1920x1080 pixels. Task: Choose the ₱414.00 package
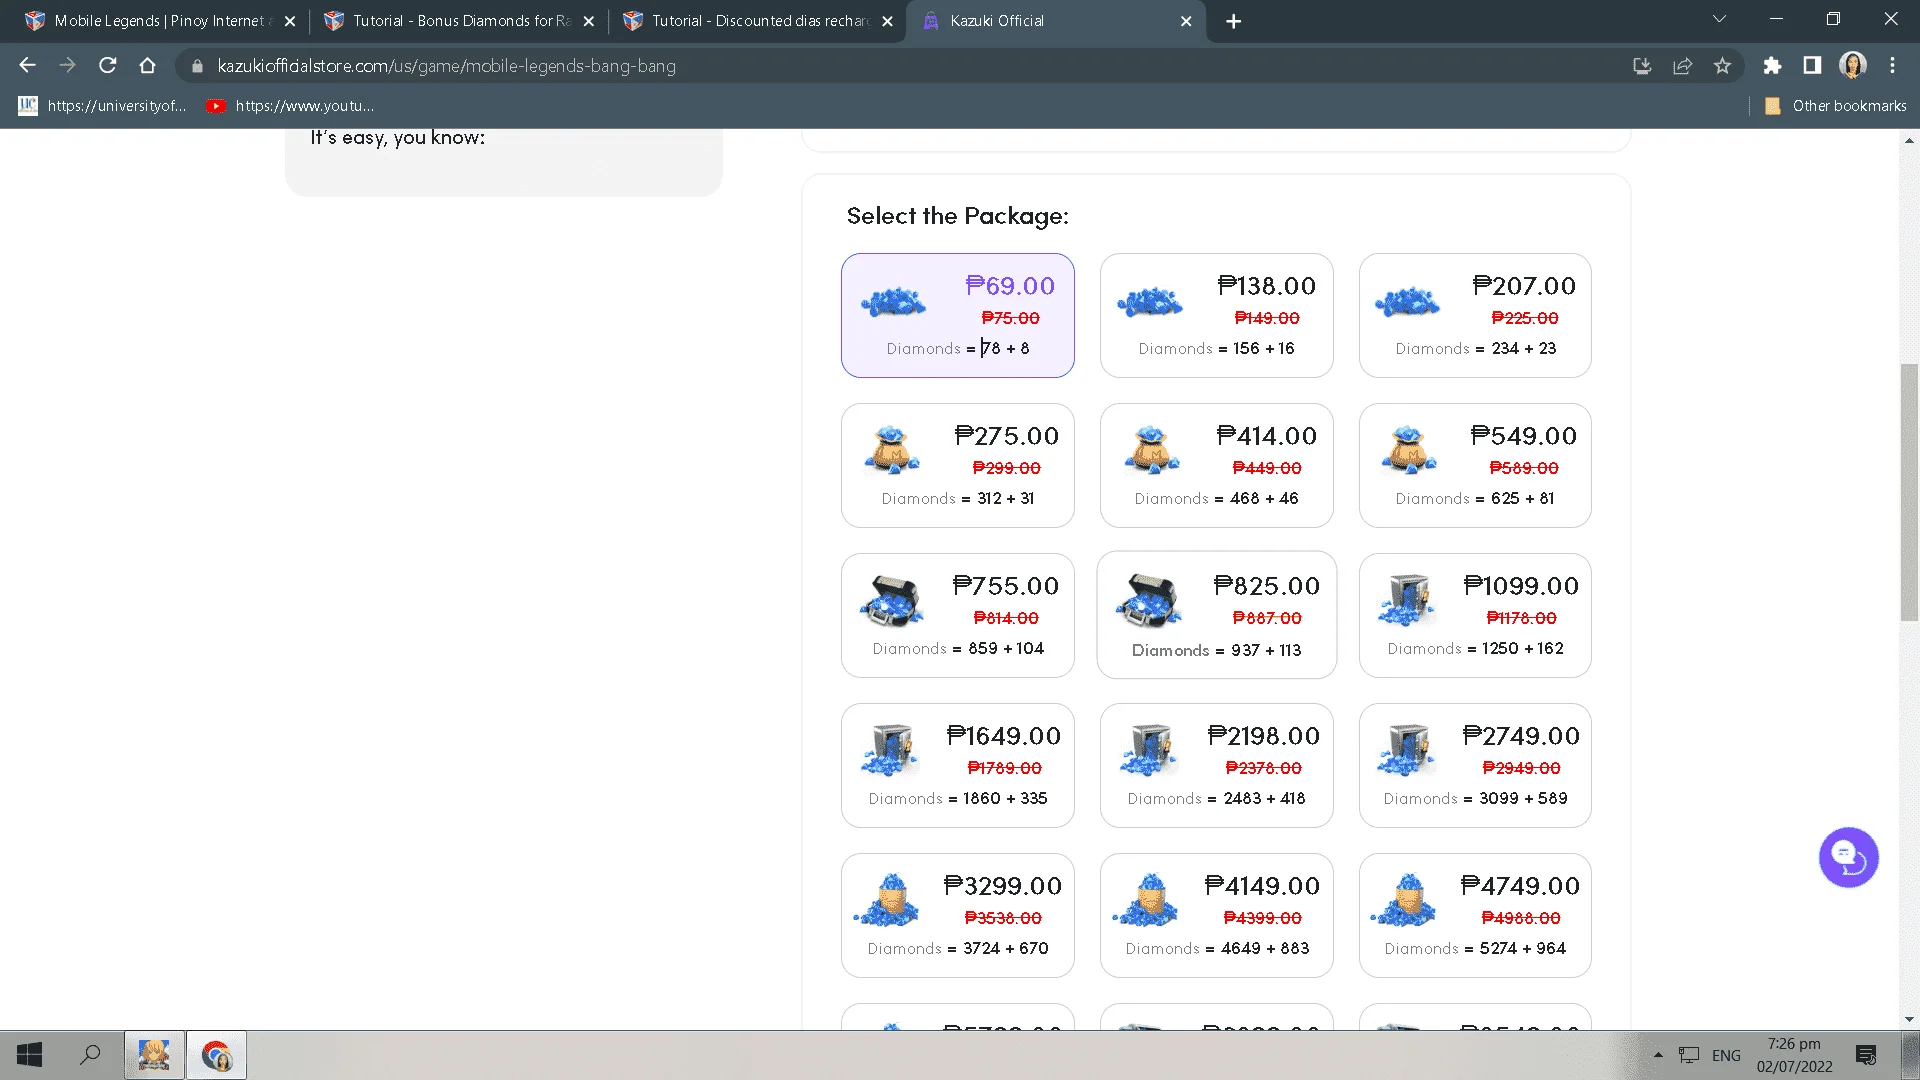coord(1216,465)
